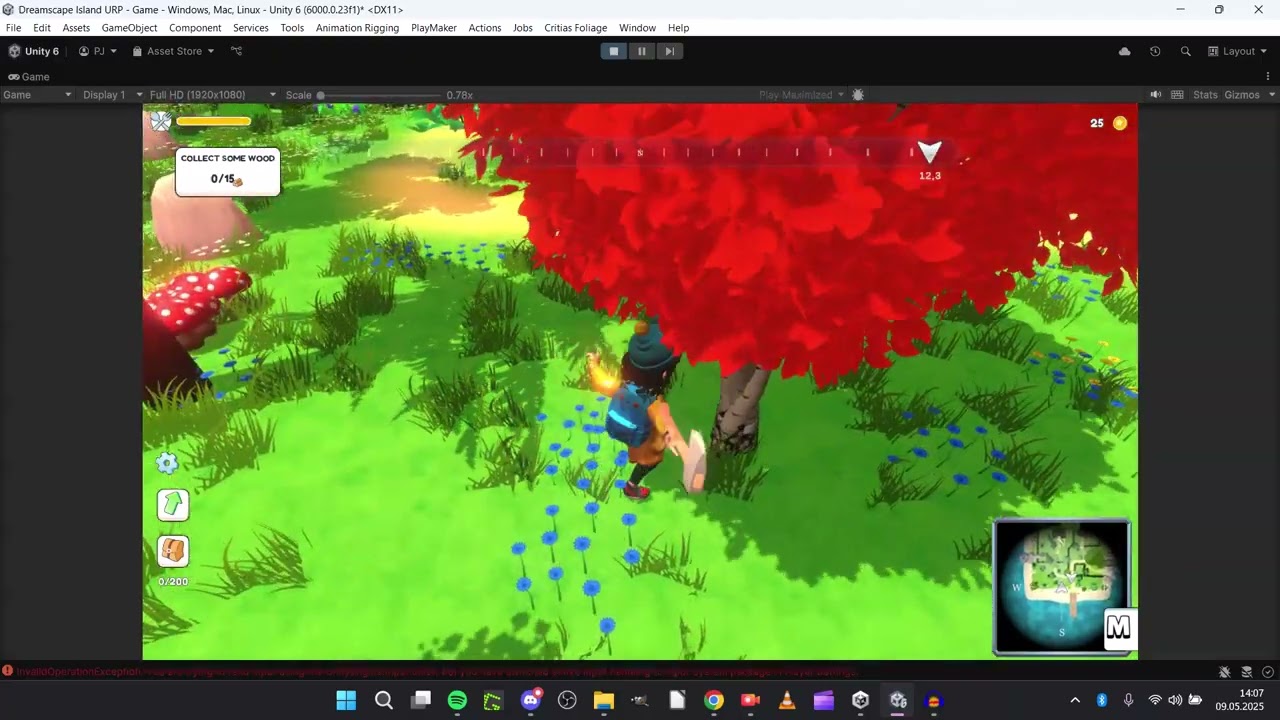Open the undo history icon

(x=1155, y=51)
